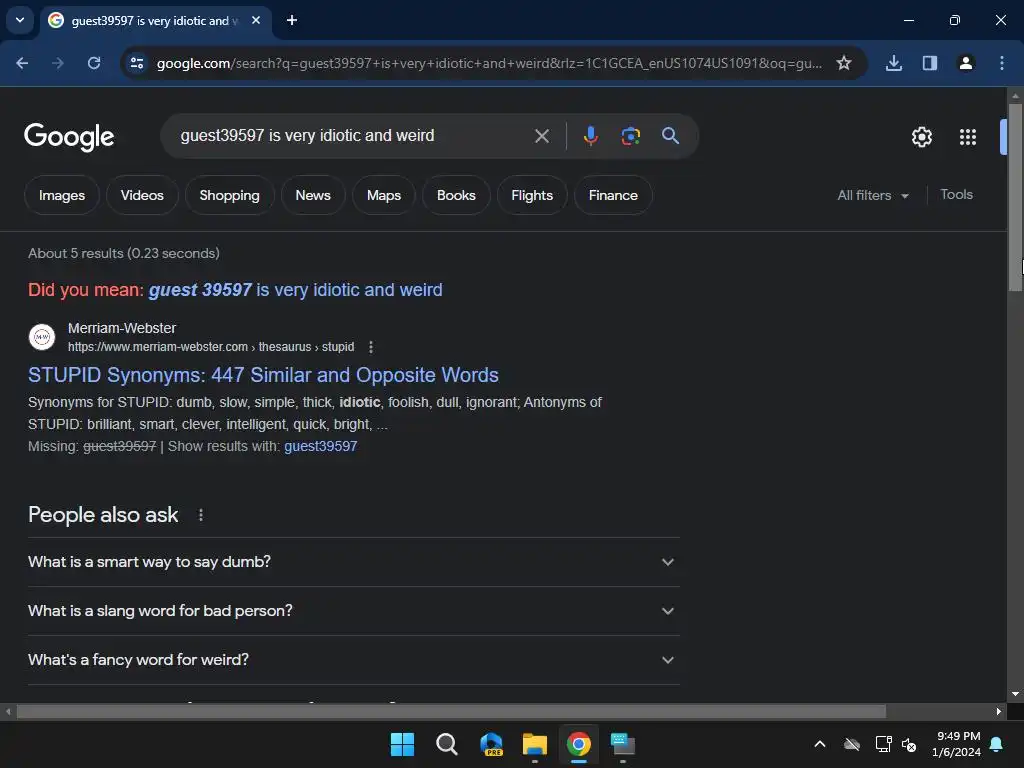Open the site information icon in the address bar
Viewport: 1024px width, 768px height.
137,63
